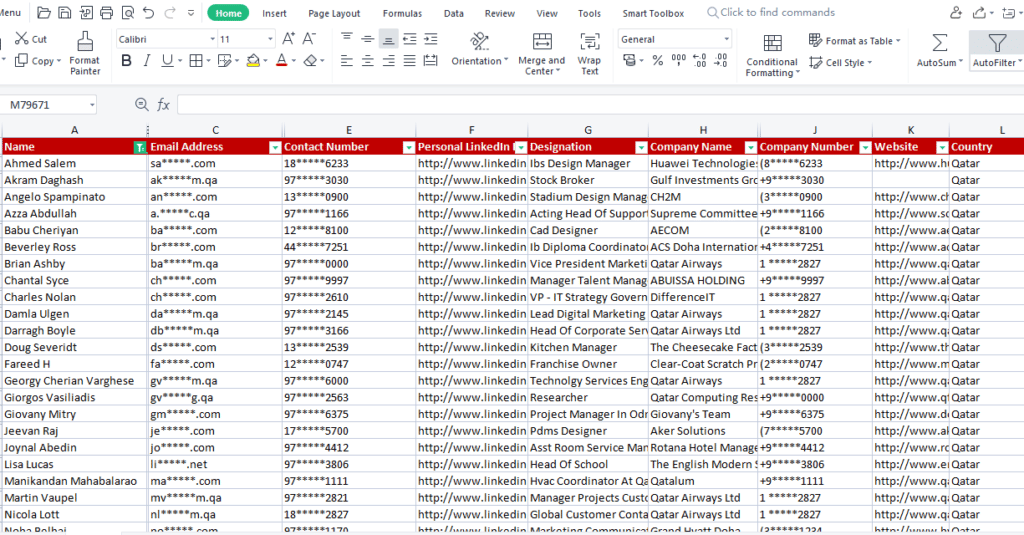Open the Formulas tab

[x=402, y=13]
